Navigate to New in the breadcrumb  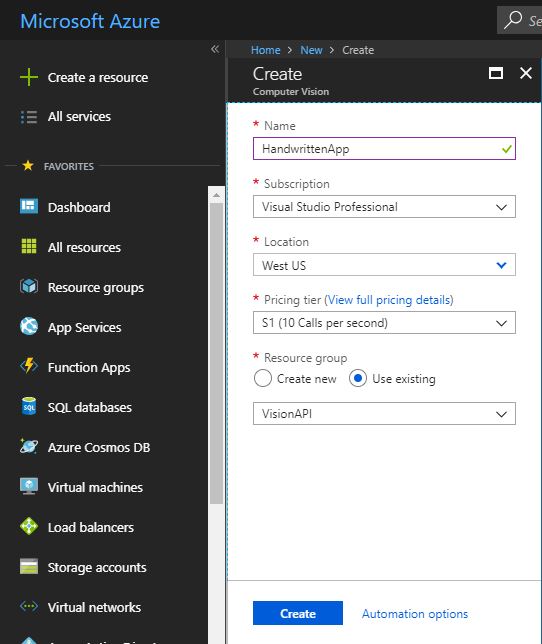(311, 50)
